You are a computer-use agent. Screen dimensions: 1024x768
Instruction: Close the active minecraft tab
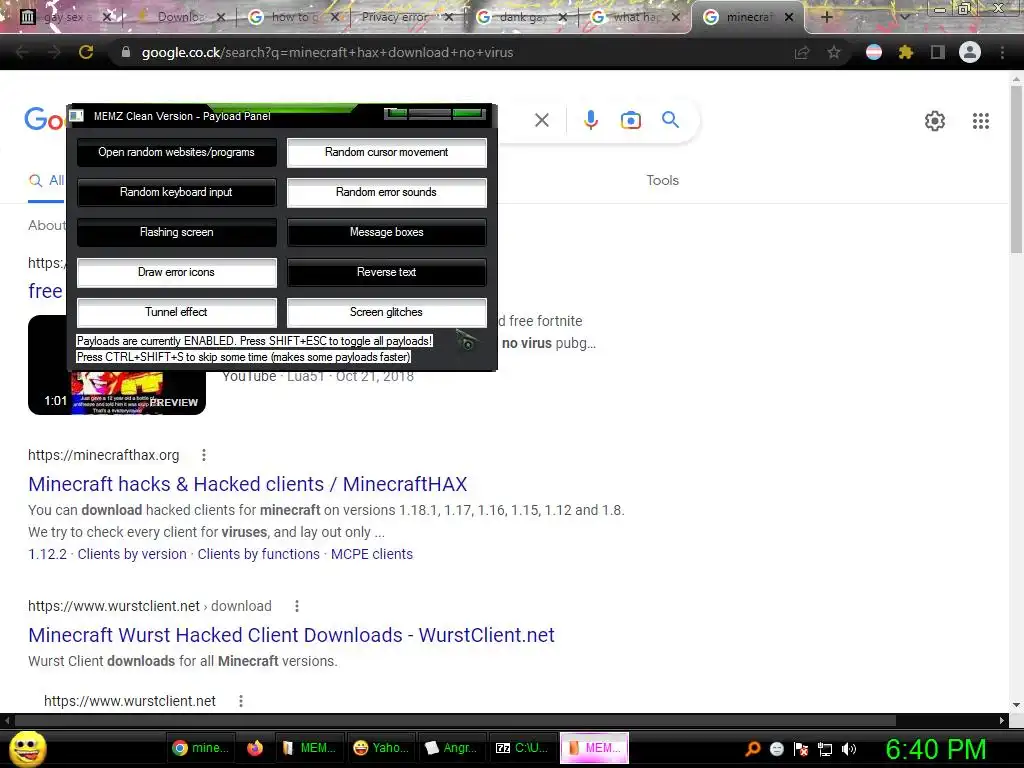pyautogui.click(x=789, y=17)
